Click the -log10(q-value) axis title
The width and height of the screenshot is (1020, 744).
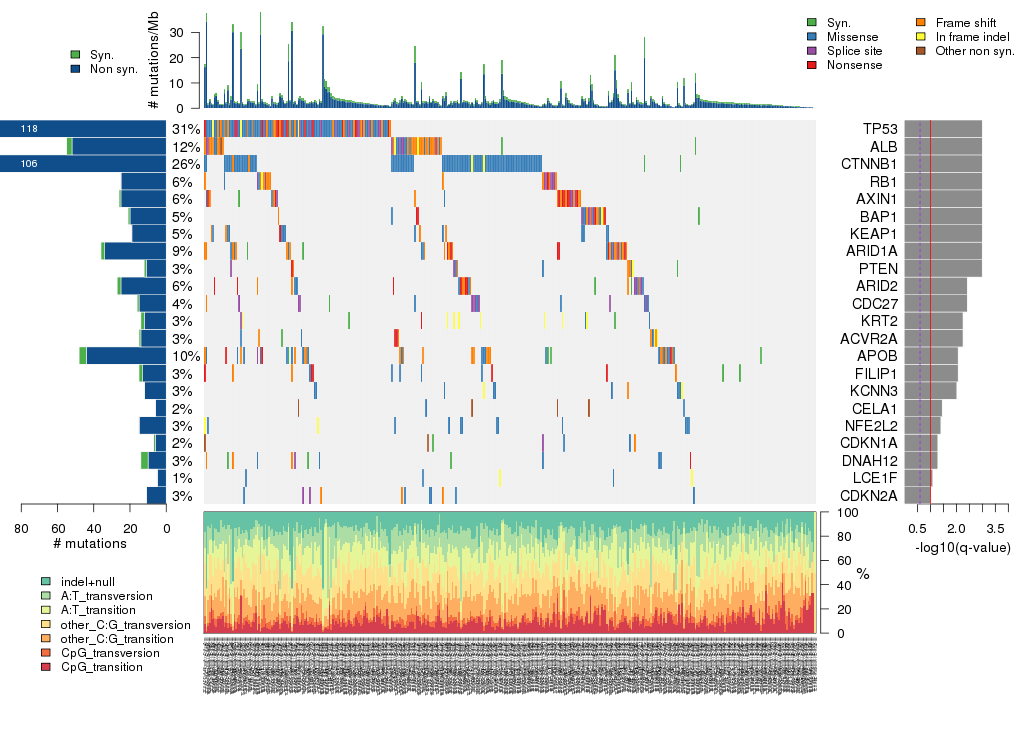tap(962, 548)
